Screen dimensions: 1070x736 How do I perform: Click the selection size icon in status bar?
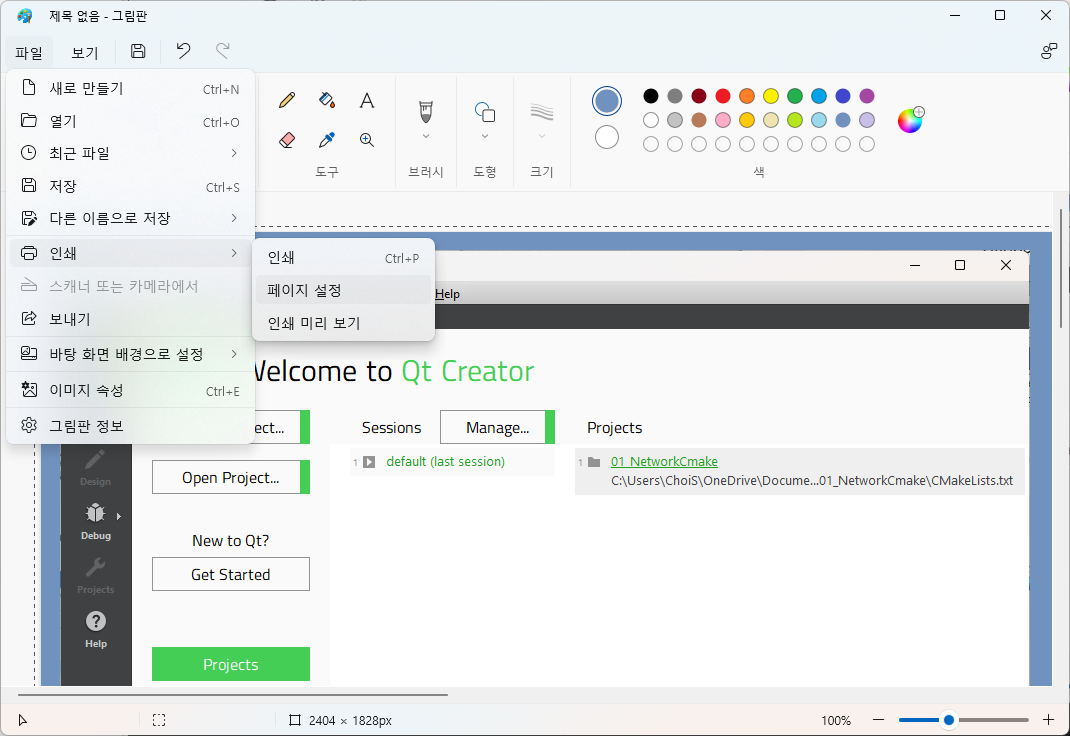click(159, 720)
